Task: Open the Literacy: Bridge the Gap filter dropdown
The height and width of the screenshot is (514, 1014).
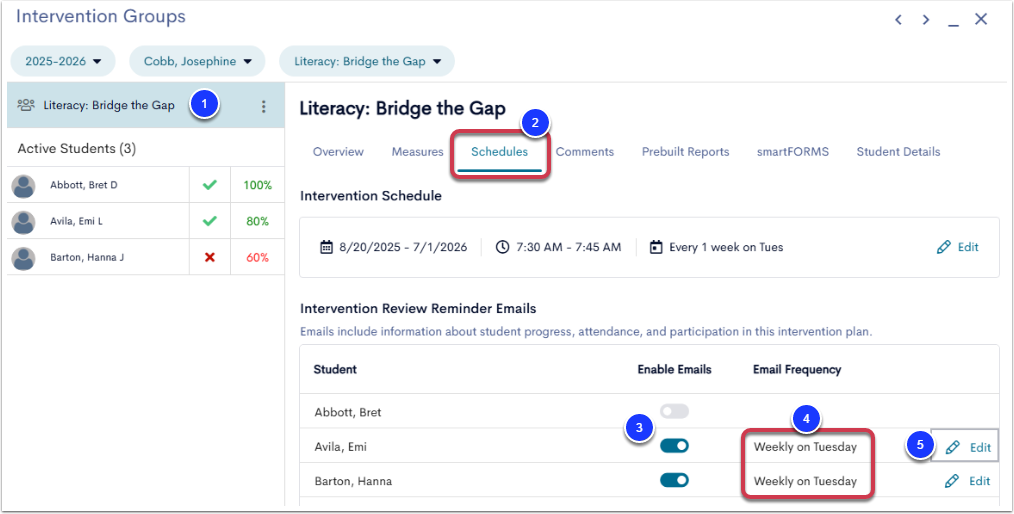Action: point(367,61)
